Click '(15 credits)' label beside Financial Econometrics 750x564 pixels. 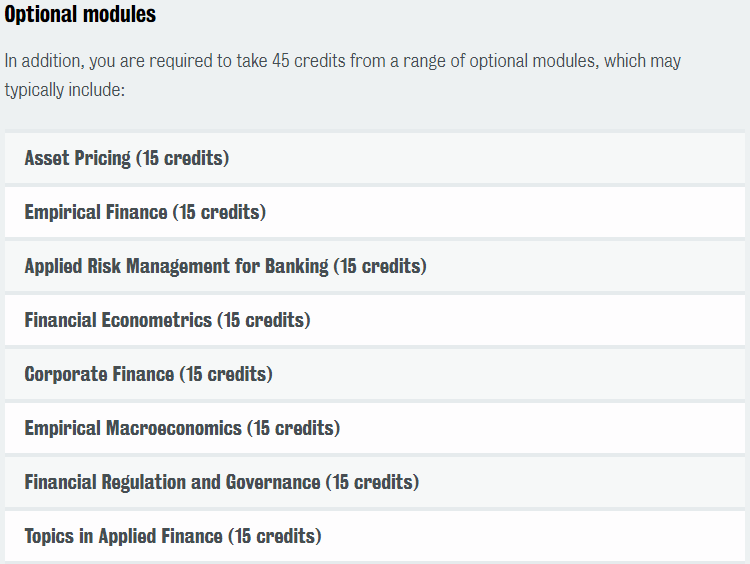coord(264,321)
